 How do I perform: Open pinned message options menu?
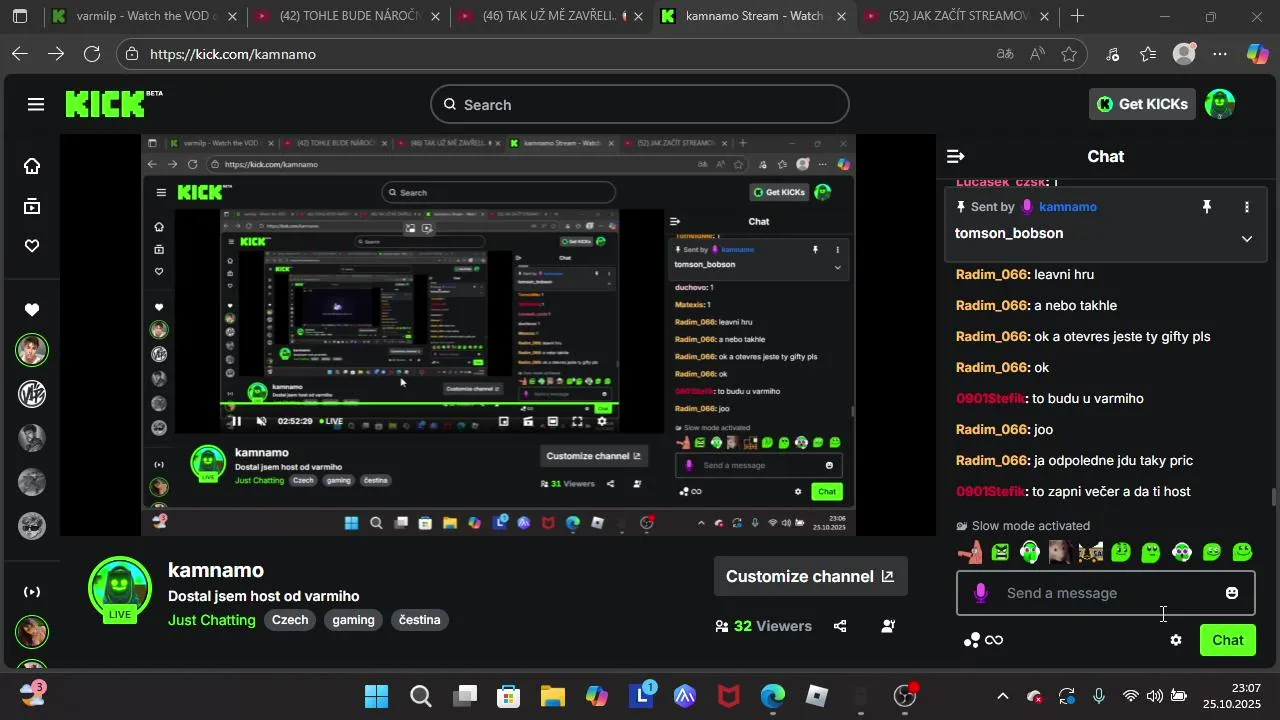pos(1247,207)
